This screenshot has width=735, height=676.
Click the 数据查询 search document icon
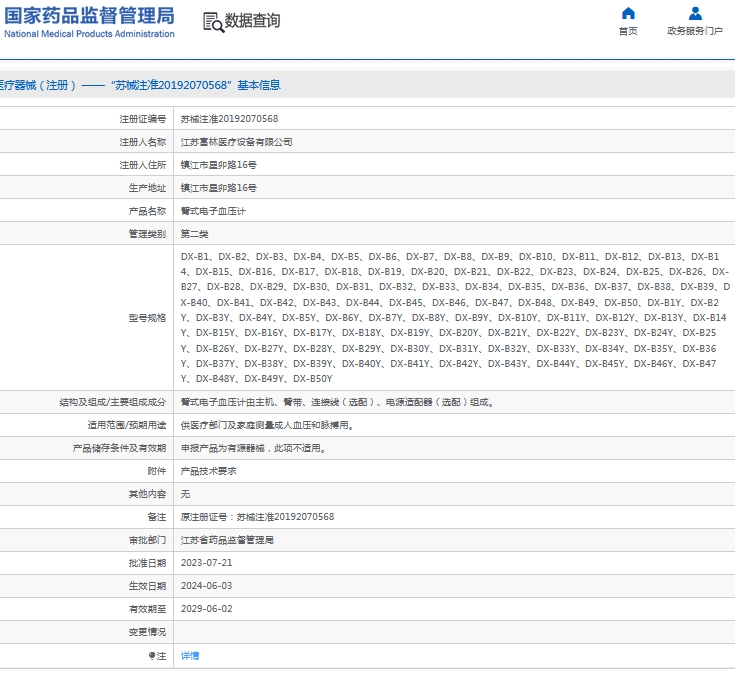point(213,22)
